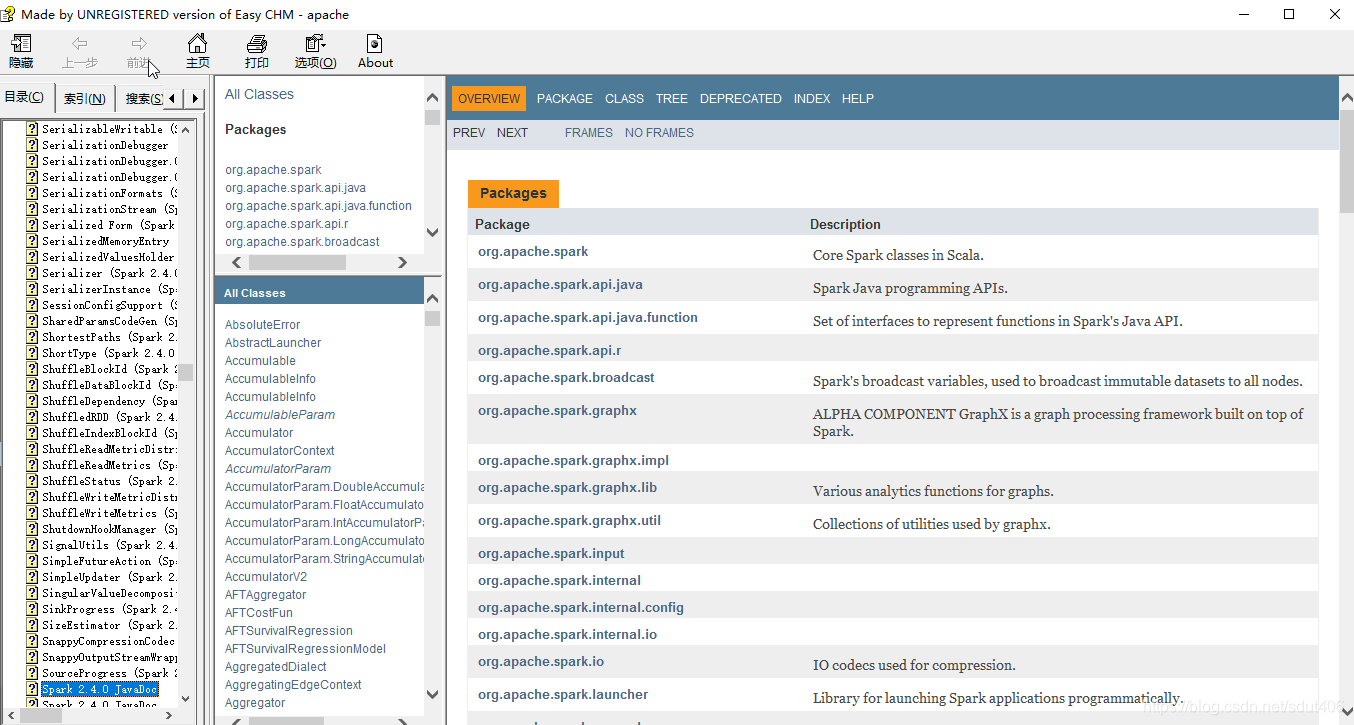Click help icon beside ShuffleStatus

pyautogui.click(x=32, y=481)
